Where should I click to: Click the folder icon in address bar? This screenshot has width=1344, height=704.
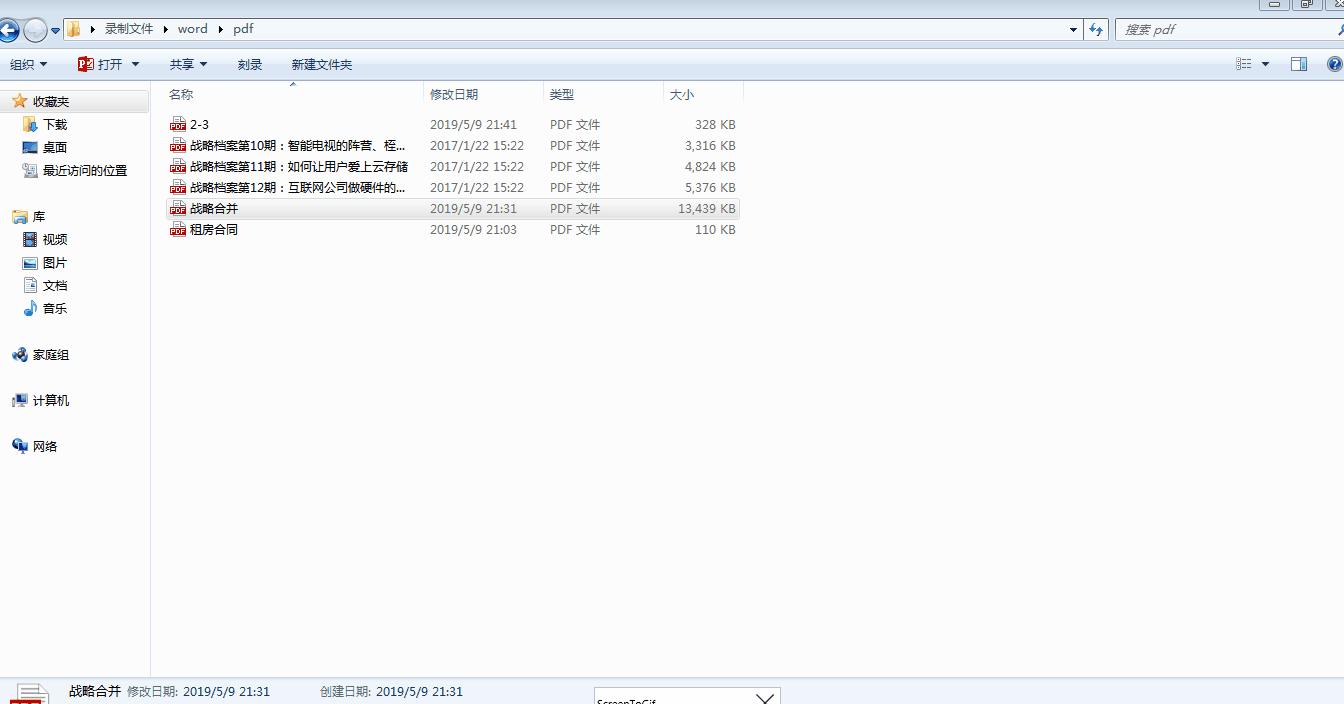coord(74,29)
